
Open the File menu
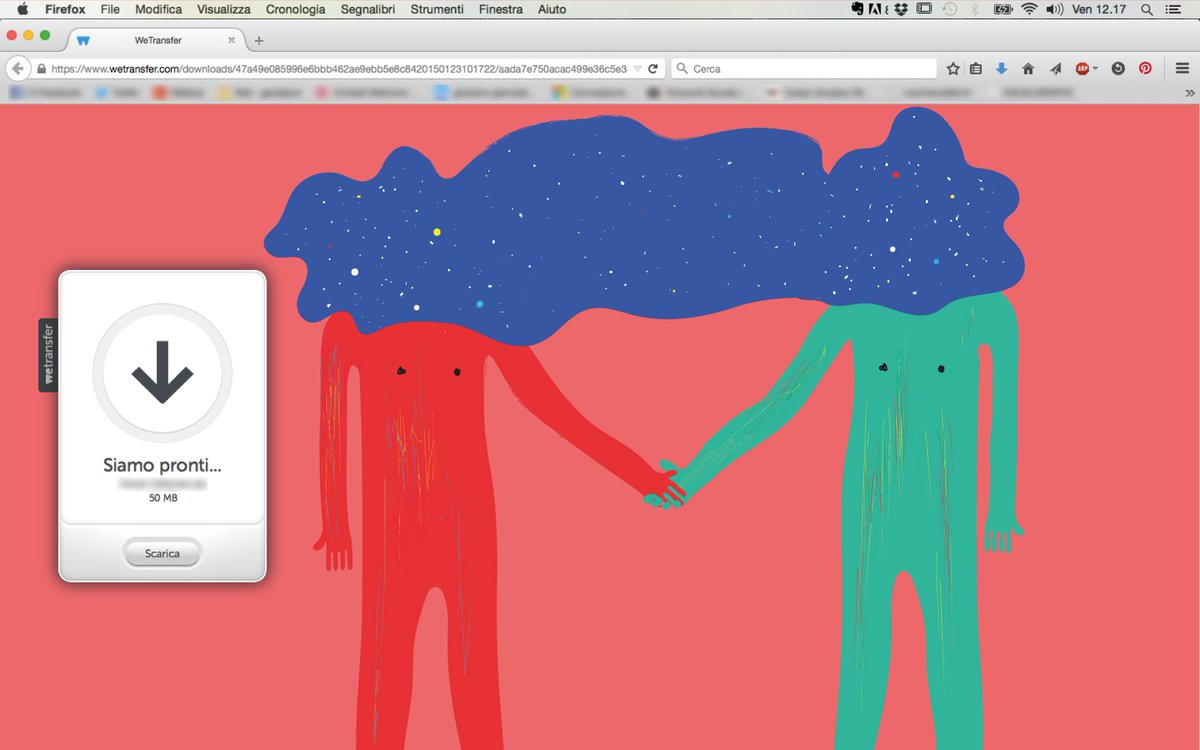pyautogui.click(x=110, y=9)
